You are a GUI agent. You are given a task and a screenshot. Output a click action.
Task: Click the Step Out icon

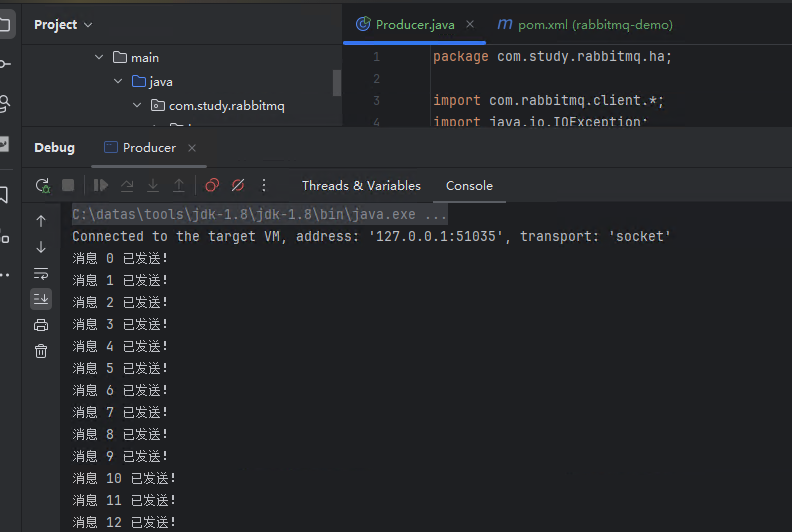point(179,185)
